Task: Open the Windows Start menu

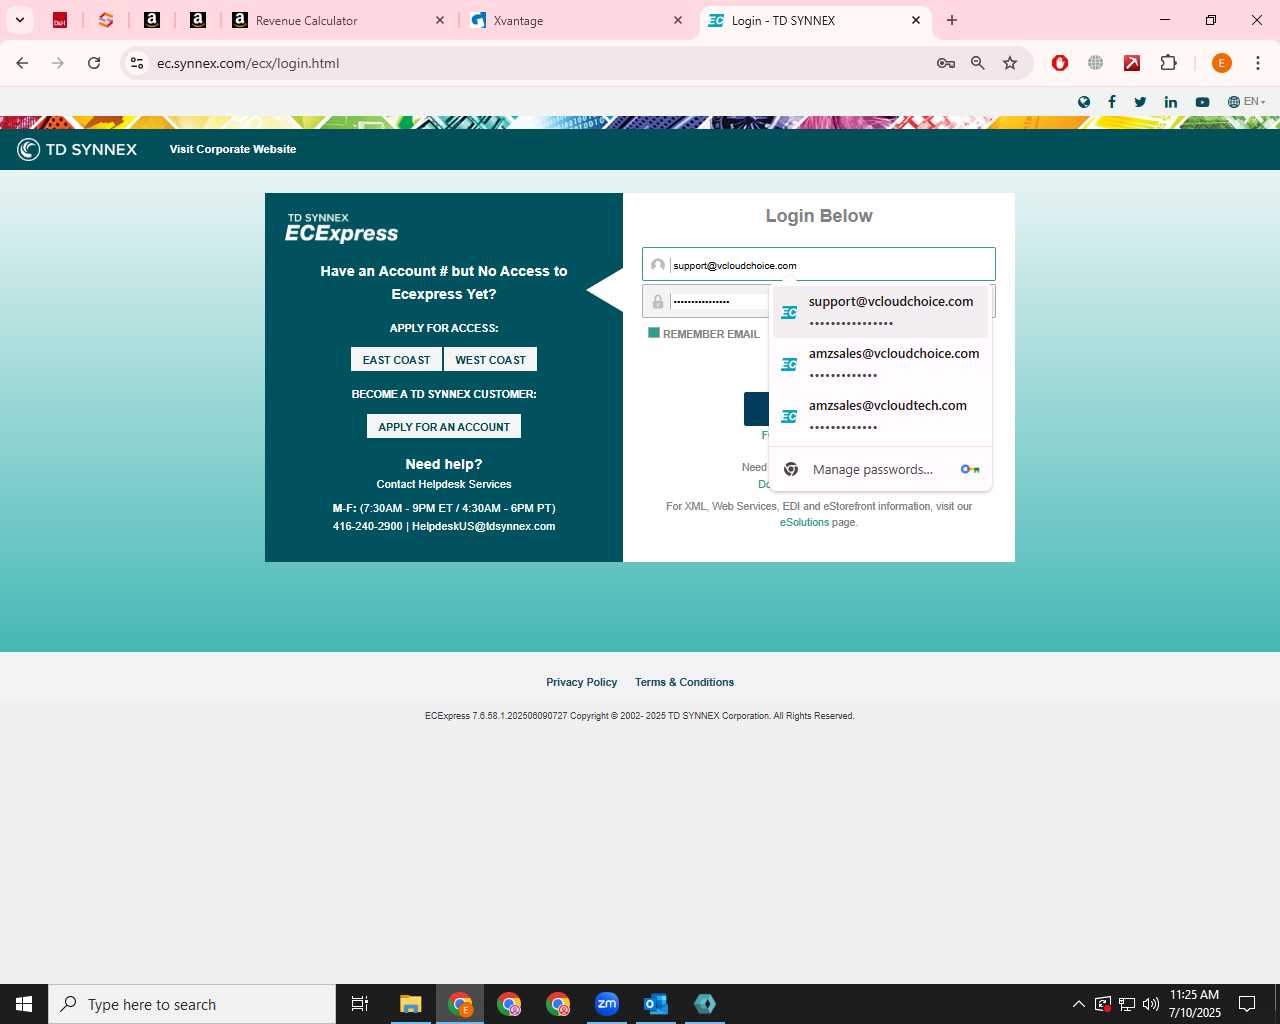Action: [x=24, y=1004]
